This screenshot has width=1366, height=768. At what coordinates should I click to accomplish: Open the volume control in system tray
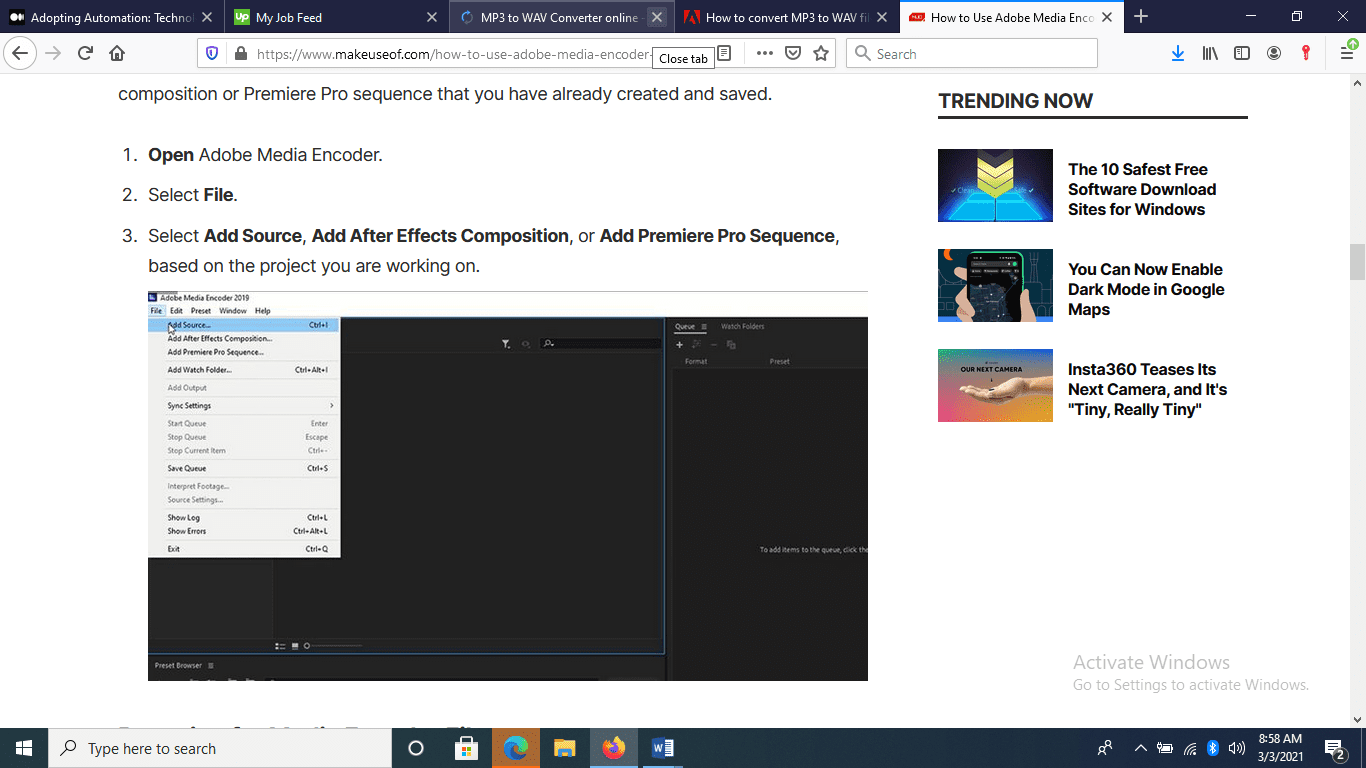[x=1236, y=748]
